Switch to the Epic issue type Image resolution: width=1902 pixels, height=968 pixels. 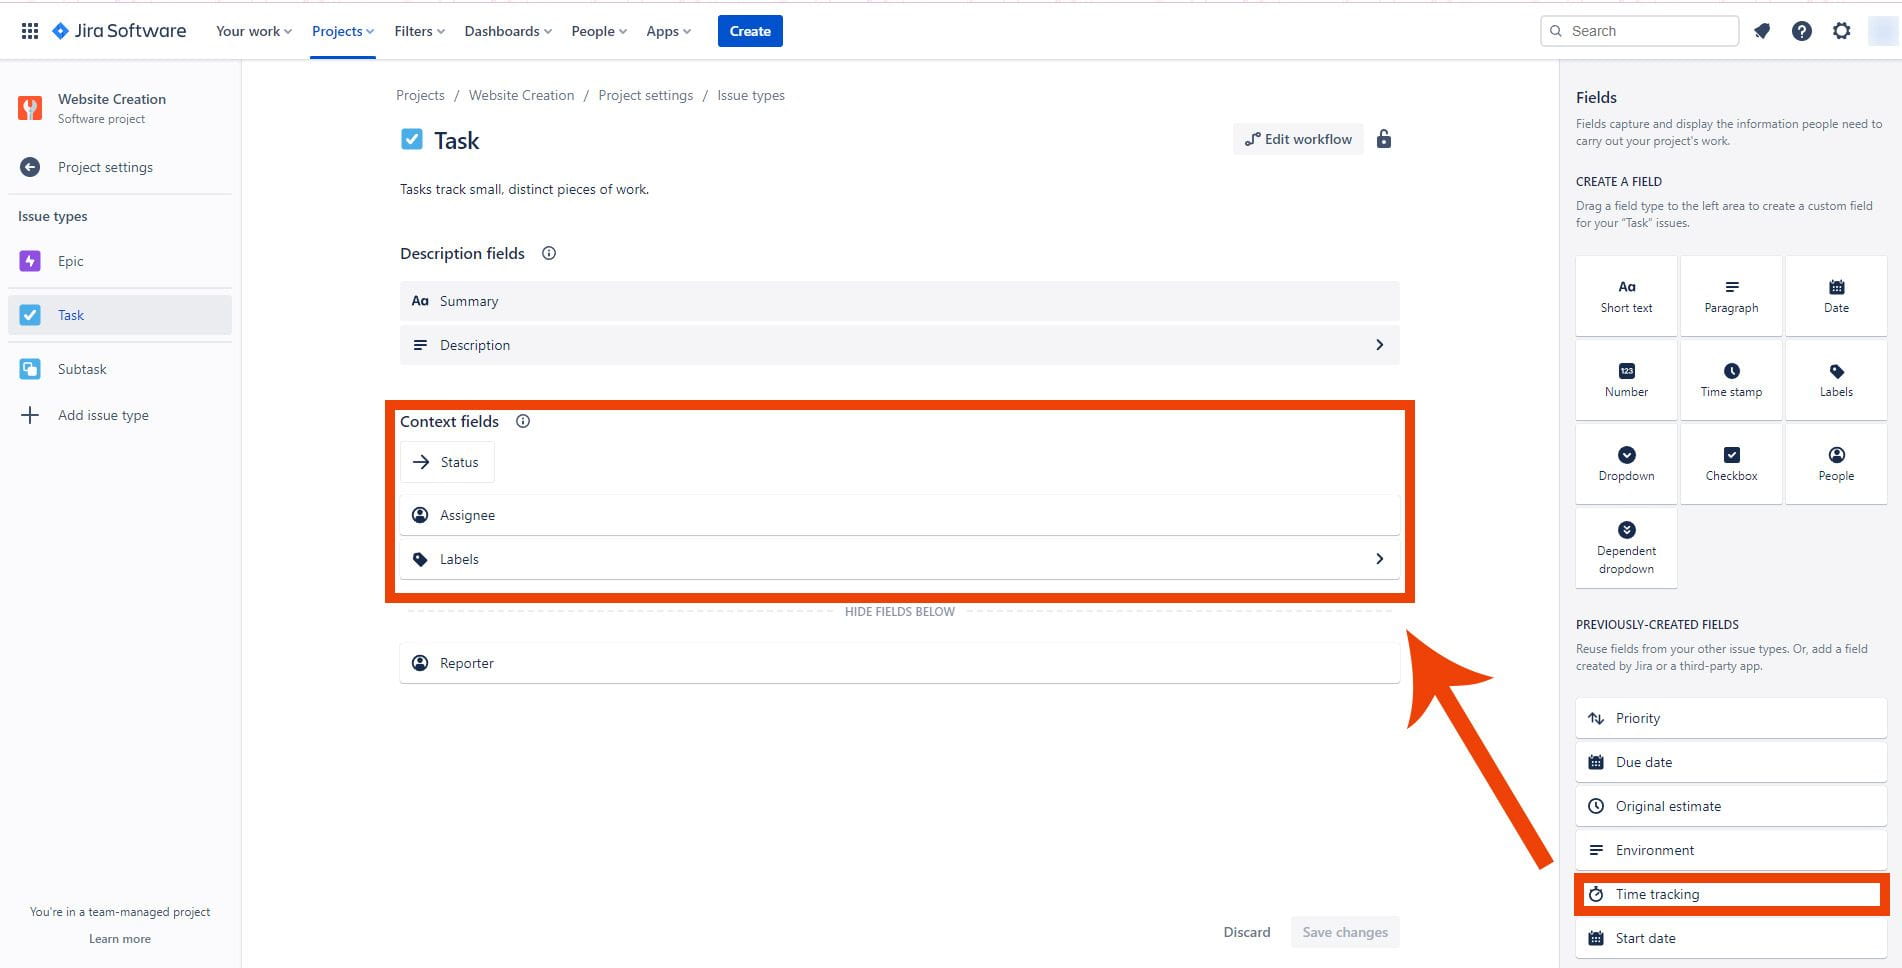coord(71,261)
